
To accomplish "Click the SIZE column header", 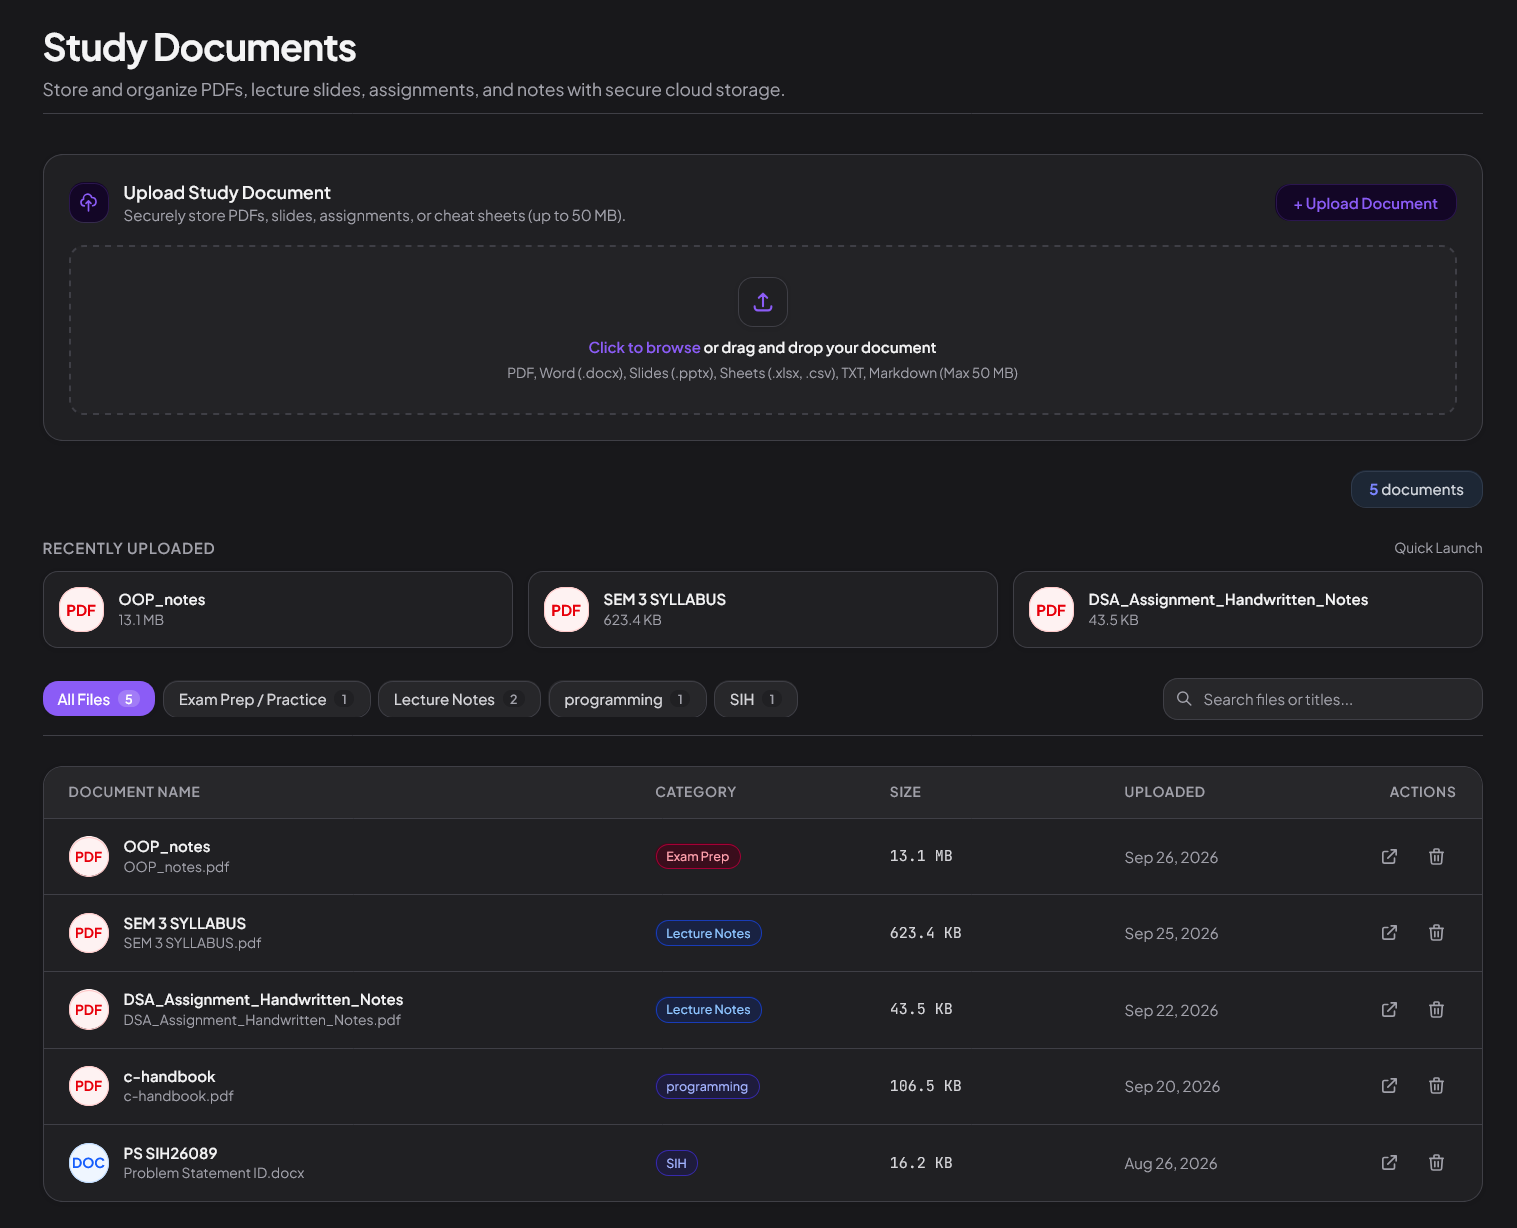I will coord(905,792).
